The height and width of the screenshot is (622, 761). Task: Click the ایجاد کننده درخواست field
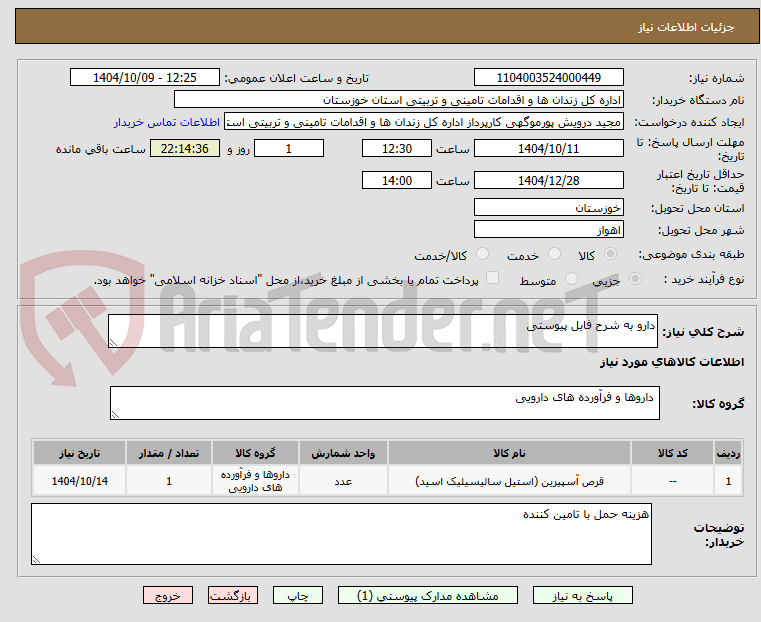click(424, 122)
